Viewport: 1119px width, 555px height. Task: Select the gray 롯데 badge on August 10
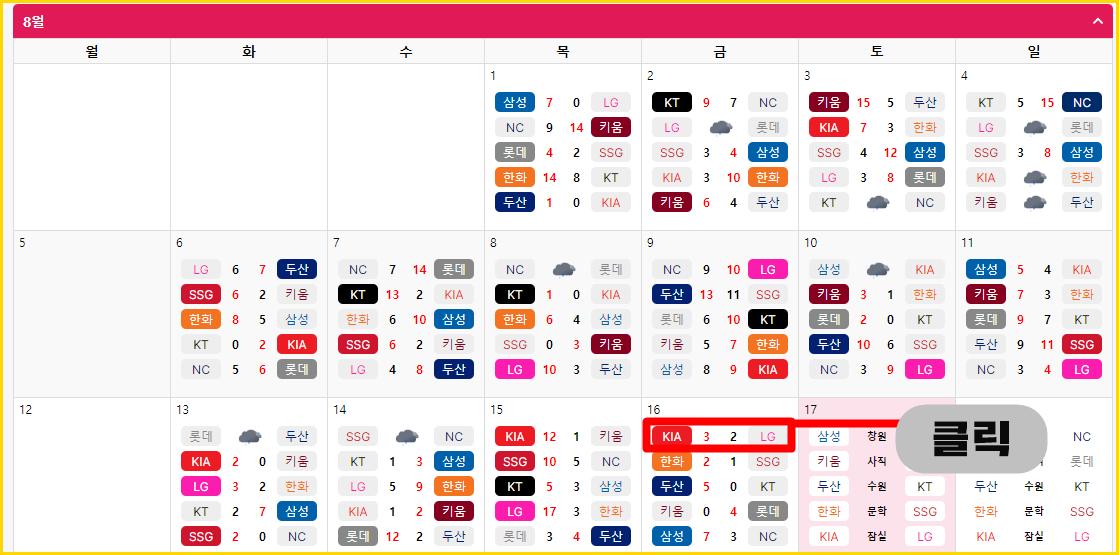click(829, 320)
